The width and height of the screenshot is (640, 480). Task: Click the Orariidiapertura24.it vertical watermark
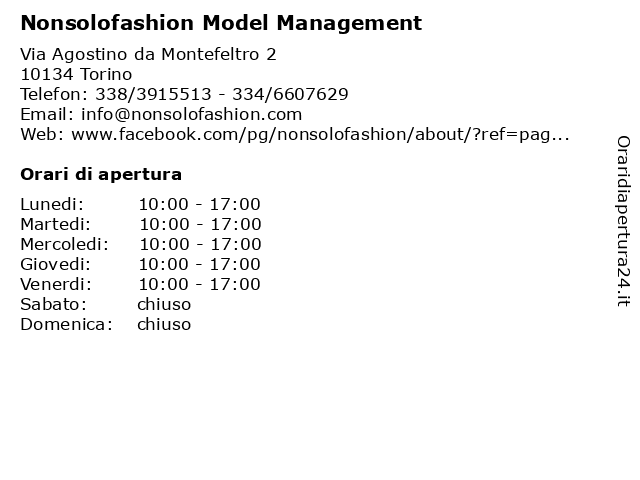click(623, 221)
